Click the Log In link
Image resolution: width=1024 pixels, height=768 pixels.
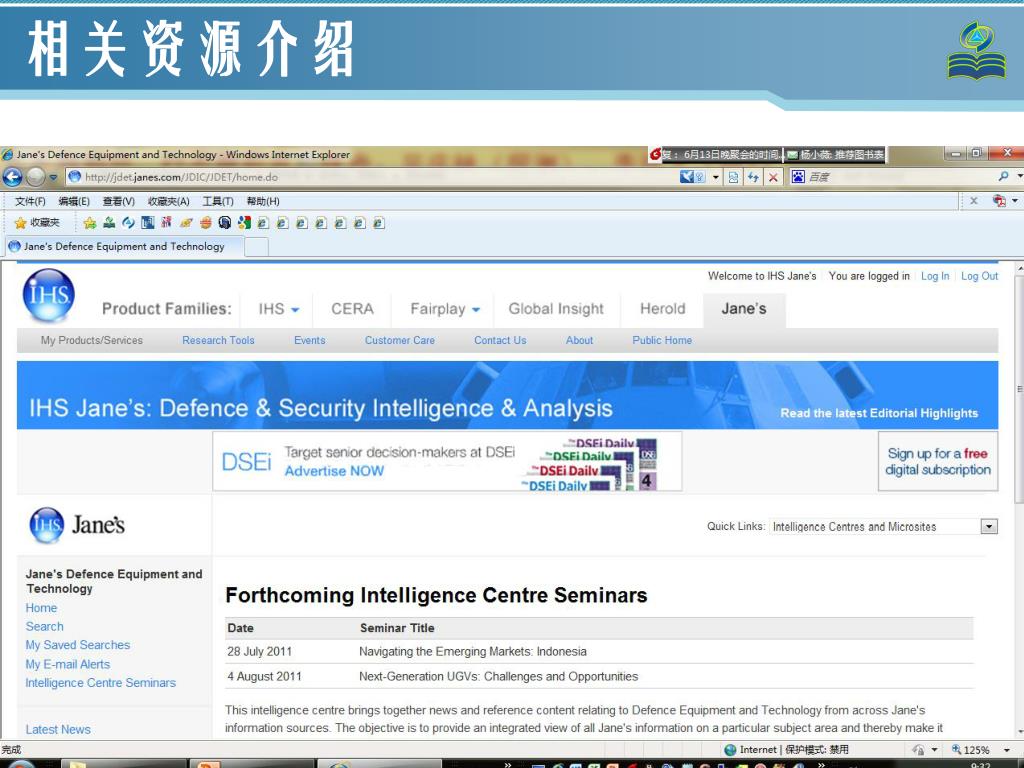pos(935,276)
